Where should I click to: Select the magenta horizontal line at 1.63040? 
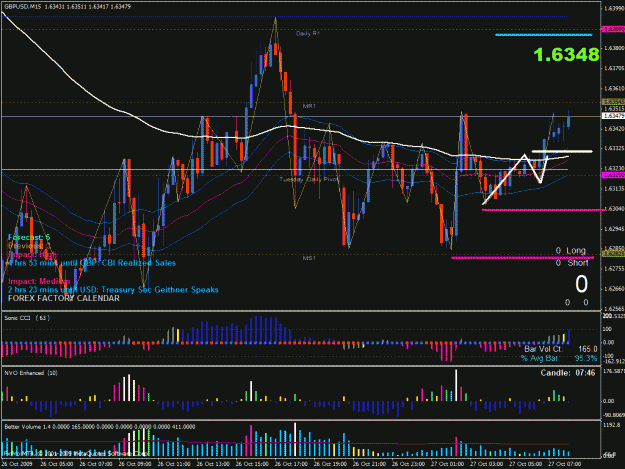[x=542, y=210]
